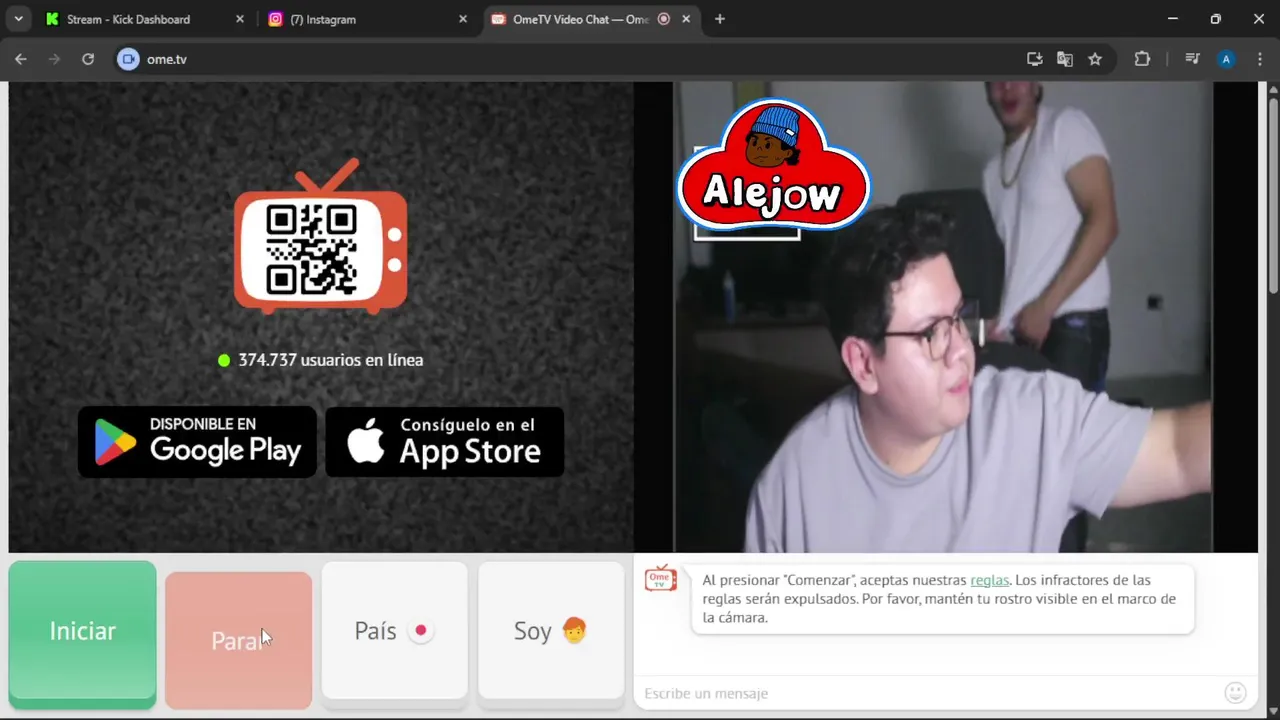Image resolution: width=1280 pixels, height=720 pixels.
Task: Expand the tab search dropdown arrow
Action: 18,19
